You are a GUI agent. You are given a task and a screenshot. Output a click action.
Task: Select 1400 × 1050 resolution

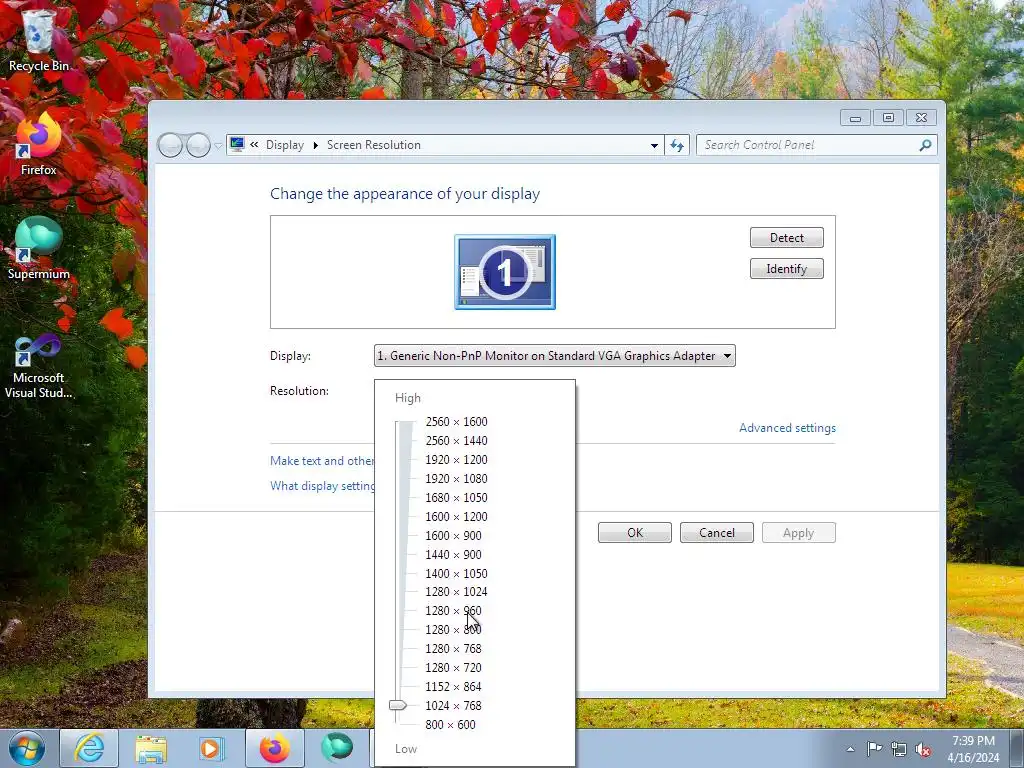(x=456, y=573)
